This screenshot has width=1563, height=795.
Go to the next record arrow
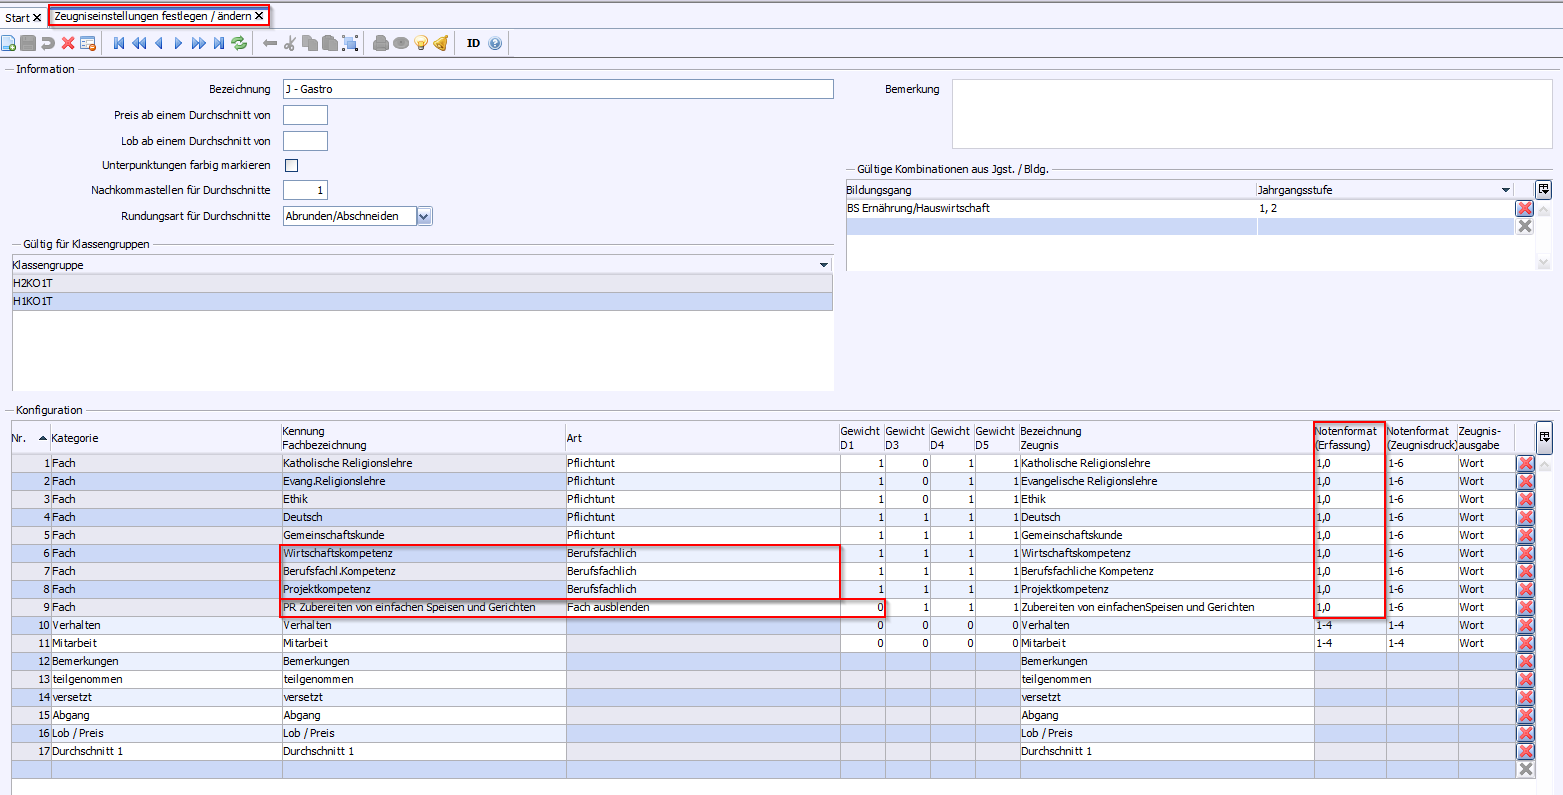[x=179, y=43]
